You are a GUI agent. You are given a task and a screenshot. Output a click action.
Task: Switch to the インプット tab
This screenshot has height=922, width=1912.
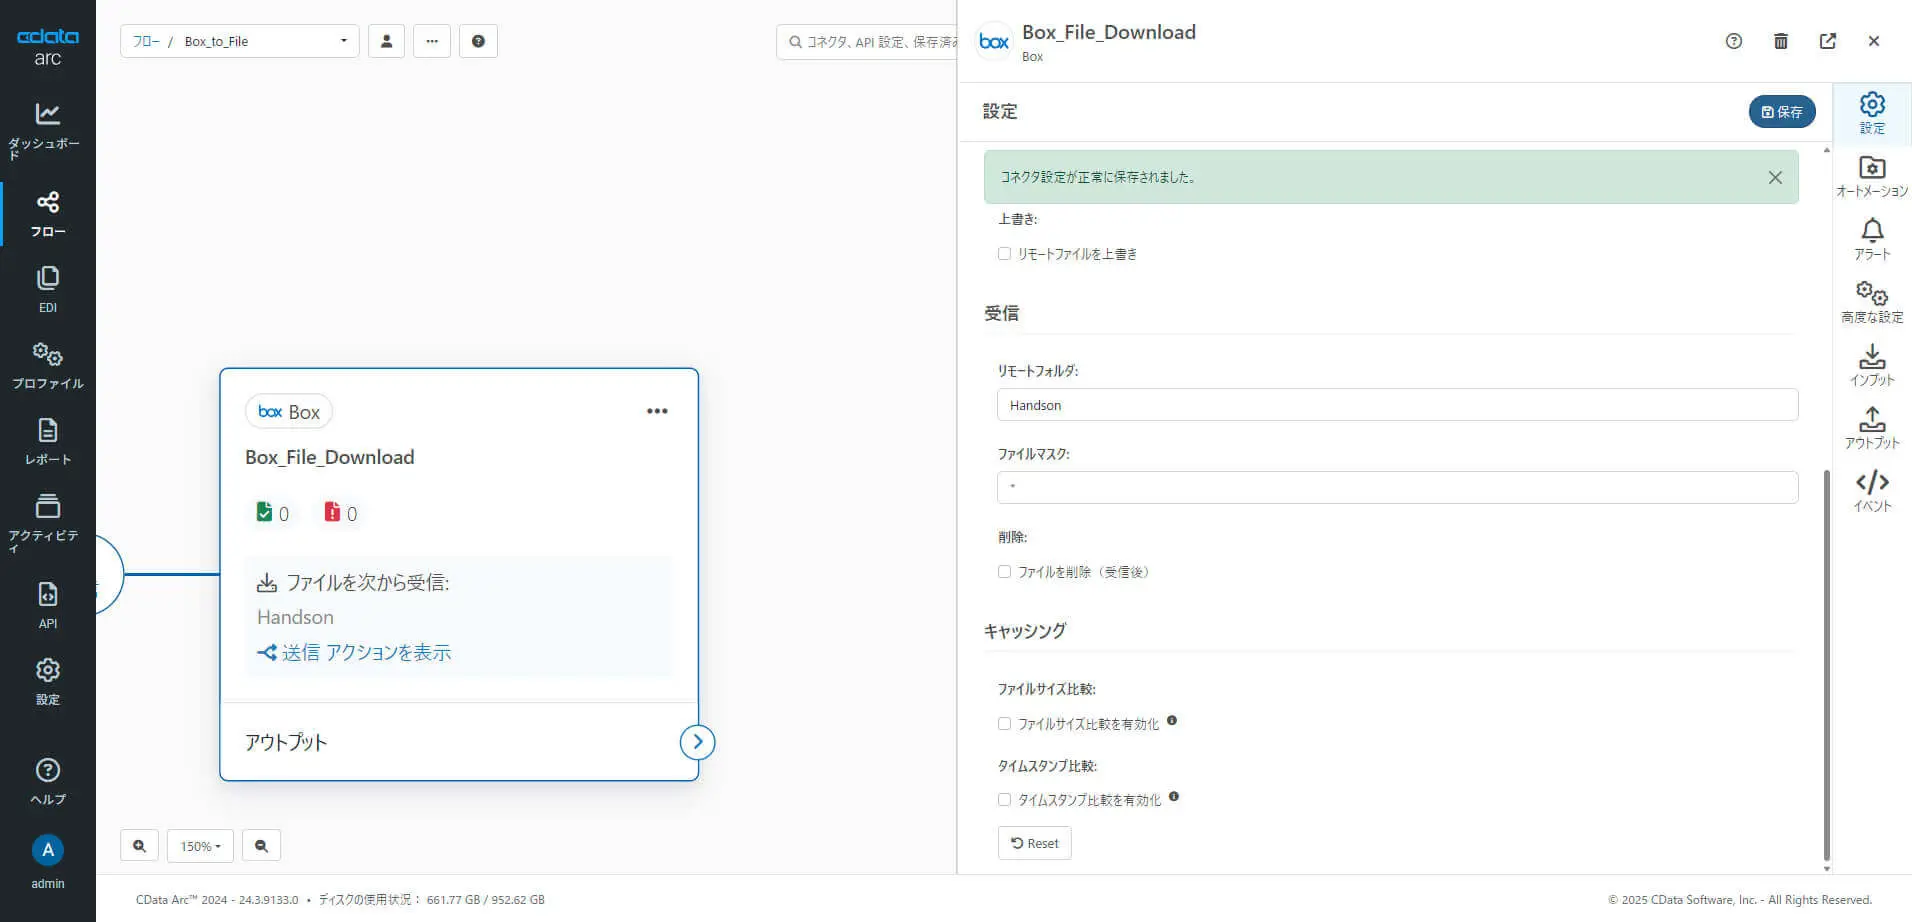pos(1872,365)
